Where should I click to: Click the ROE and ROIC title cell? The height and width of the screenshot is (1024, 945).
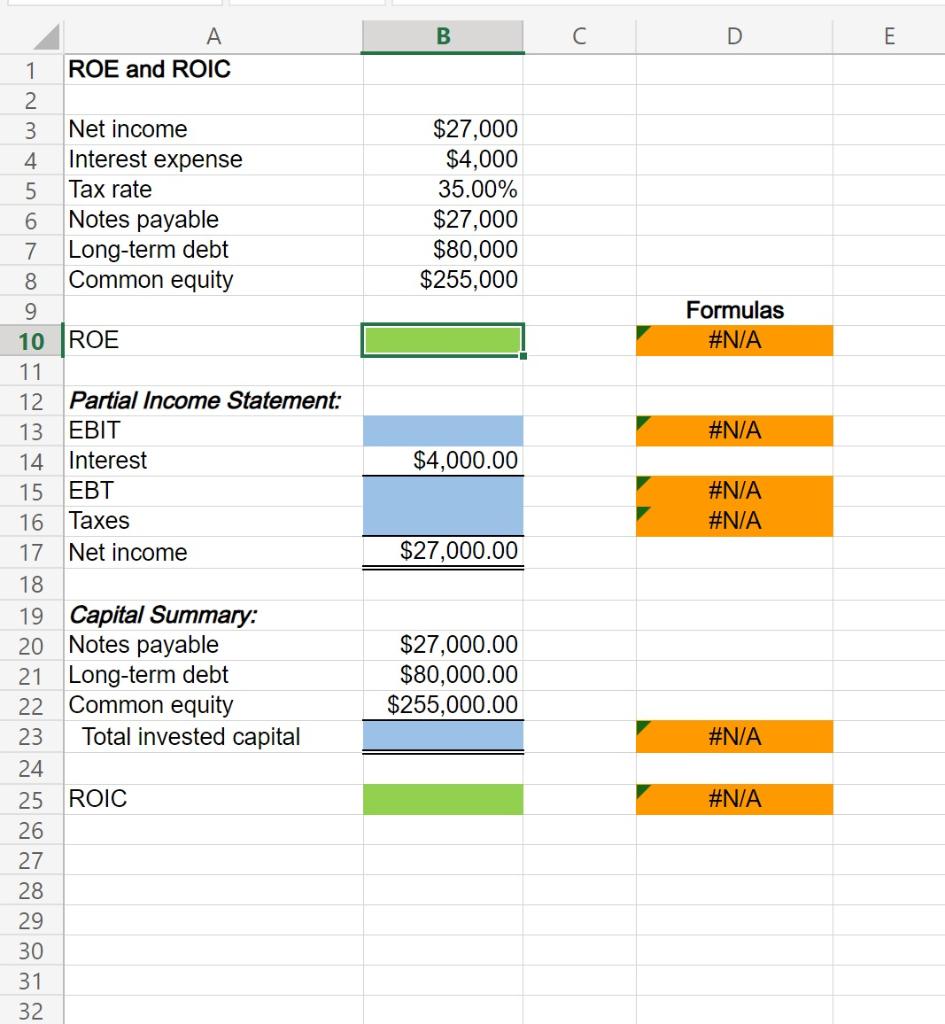pos(214,69)
